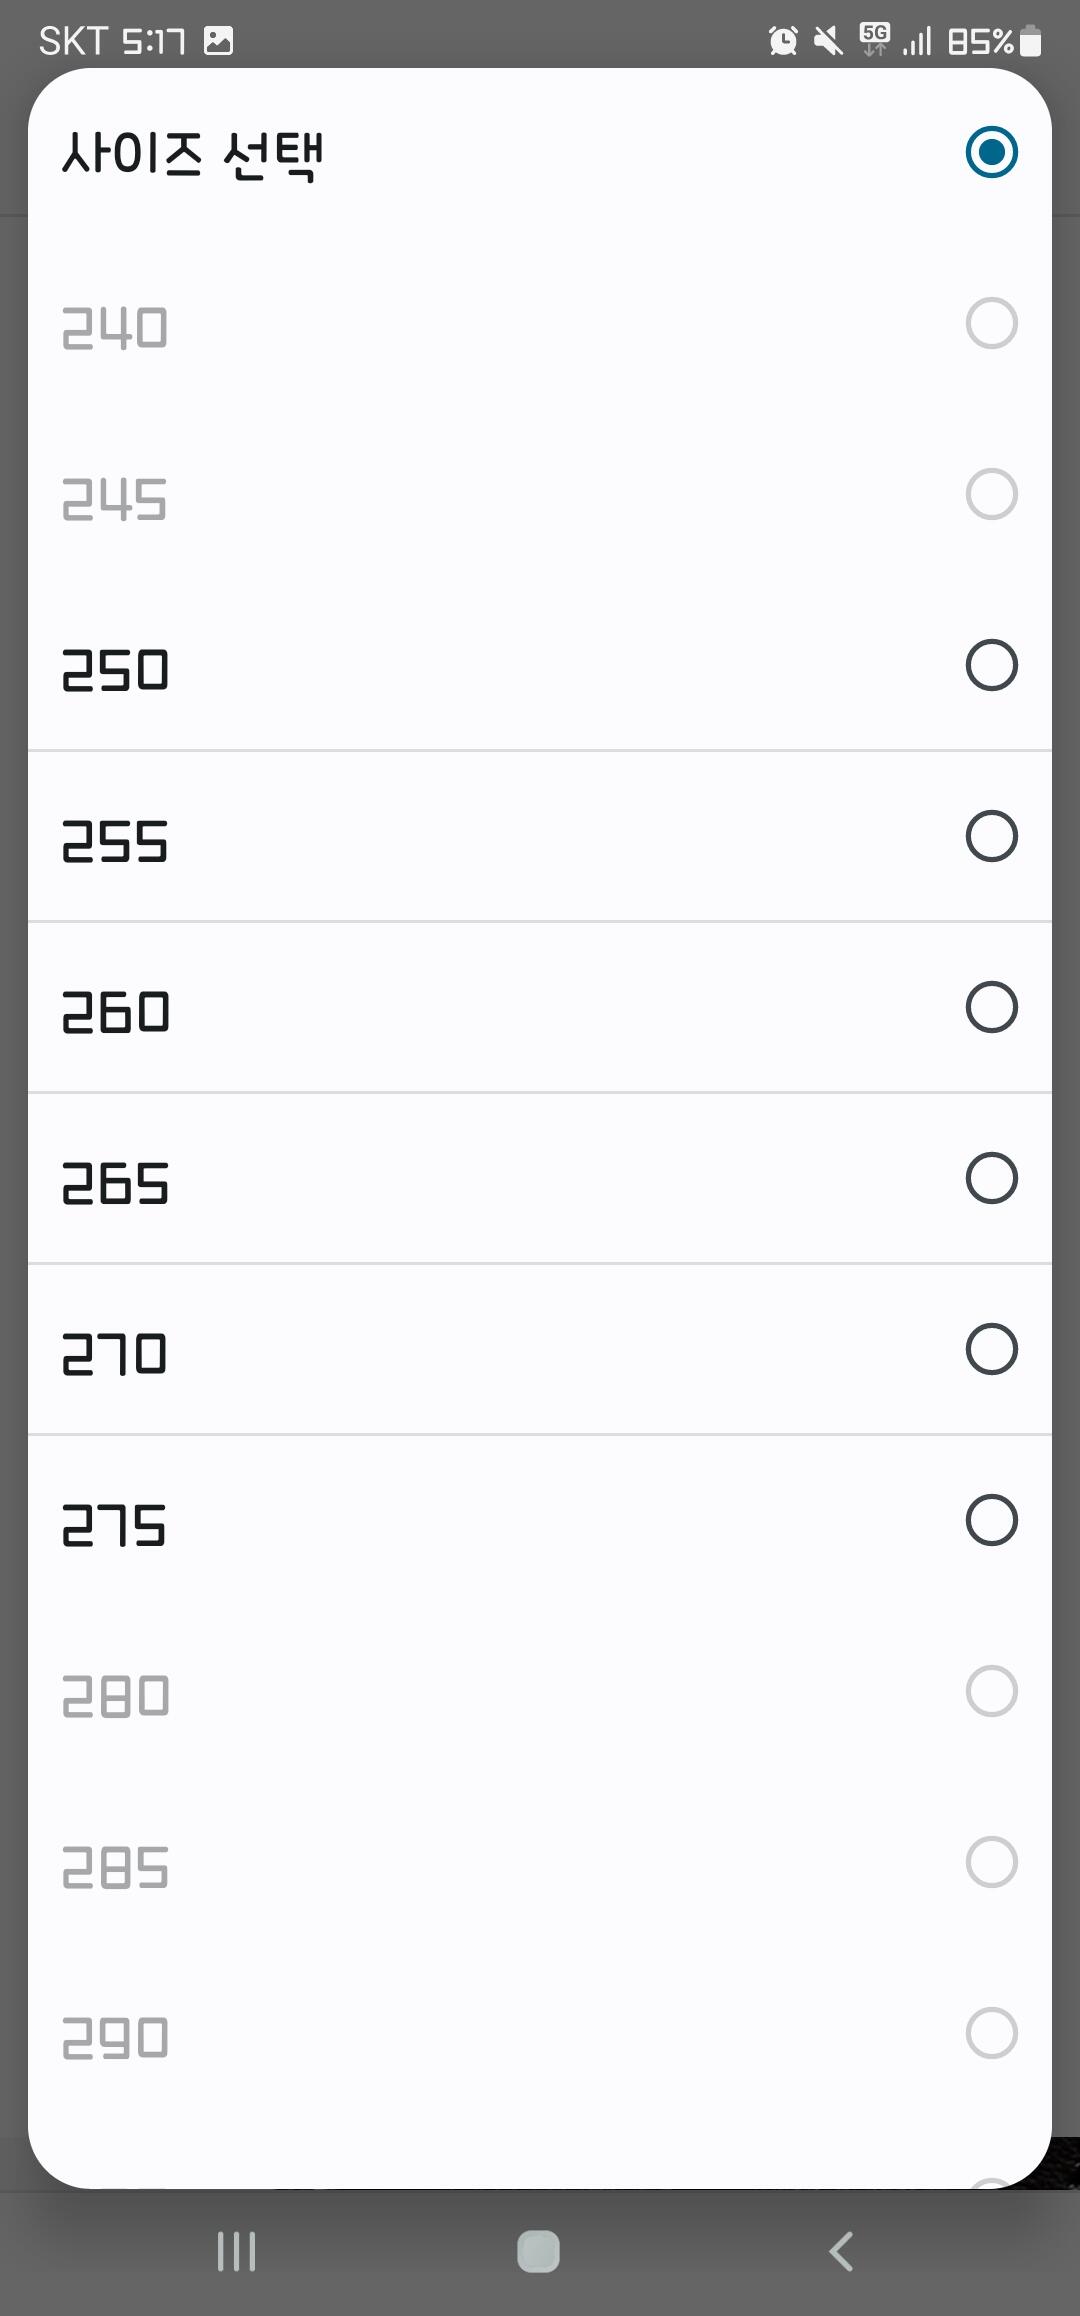This screenshot has height=2316, width=1080.
Task: Select the 250 size radio button
Action: coord(991,666)
